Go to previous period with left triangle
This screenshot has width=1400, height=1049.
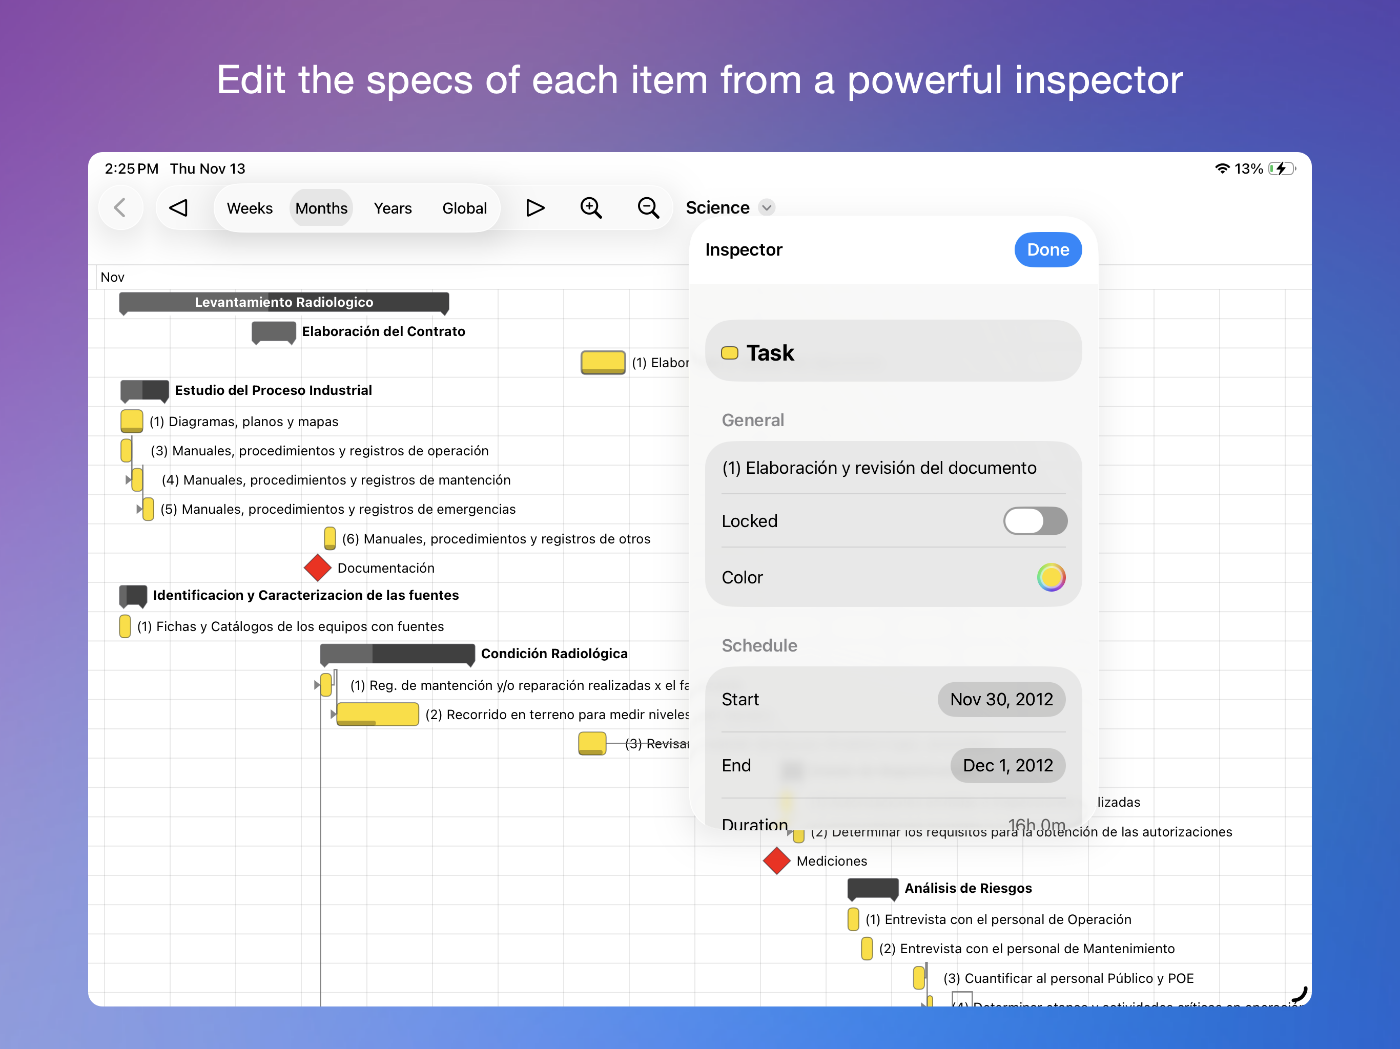coord(179,208)
